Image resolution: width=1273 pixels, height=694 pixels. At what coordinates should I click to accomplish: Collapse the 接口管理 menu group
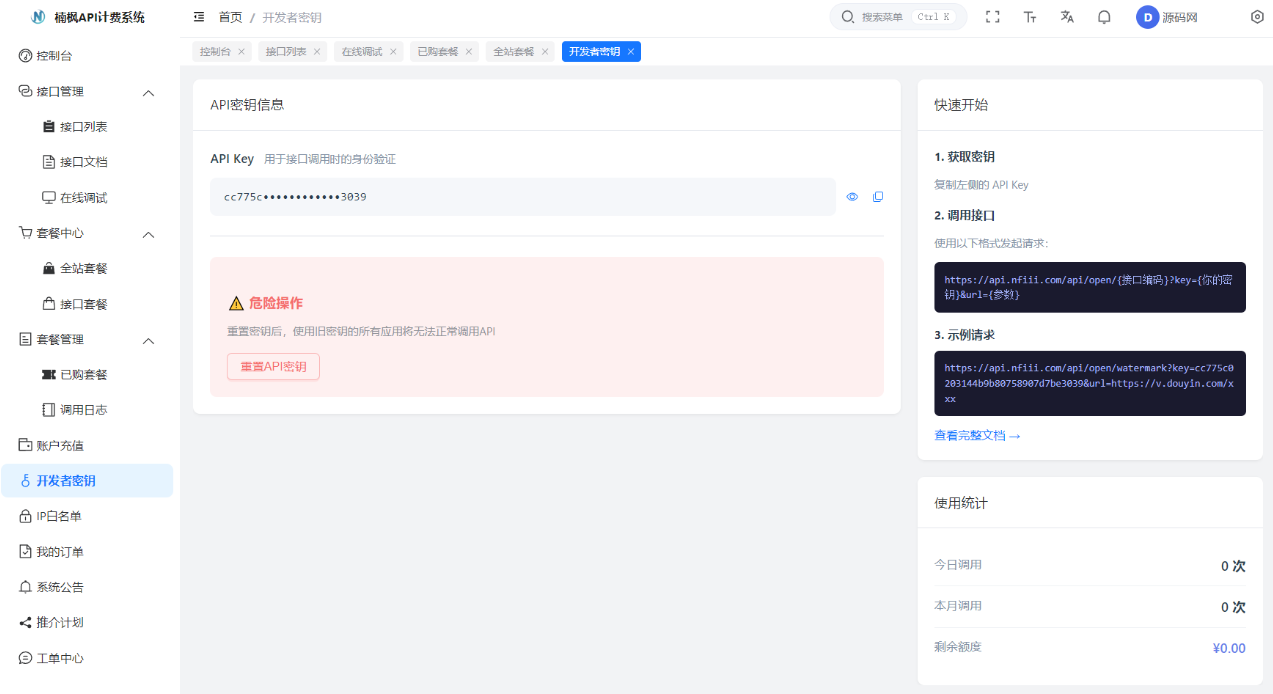(x=149, y=92)
